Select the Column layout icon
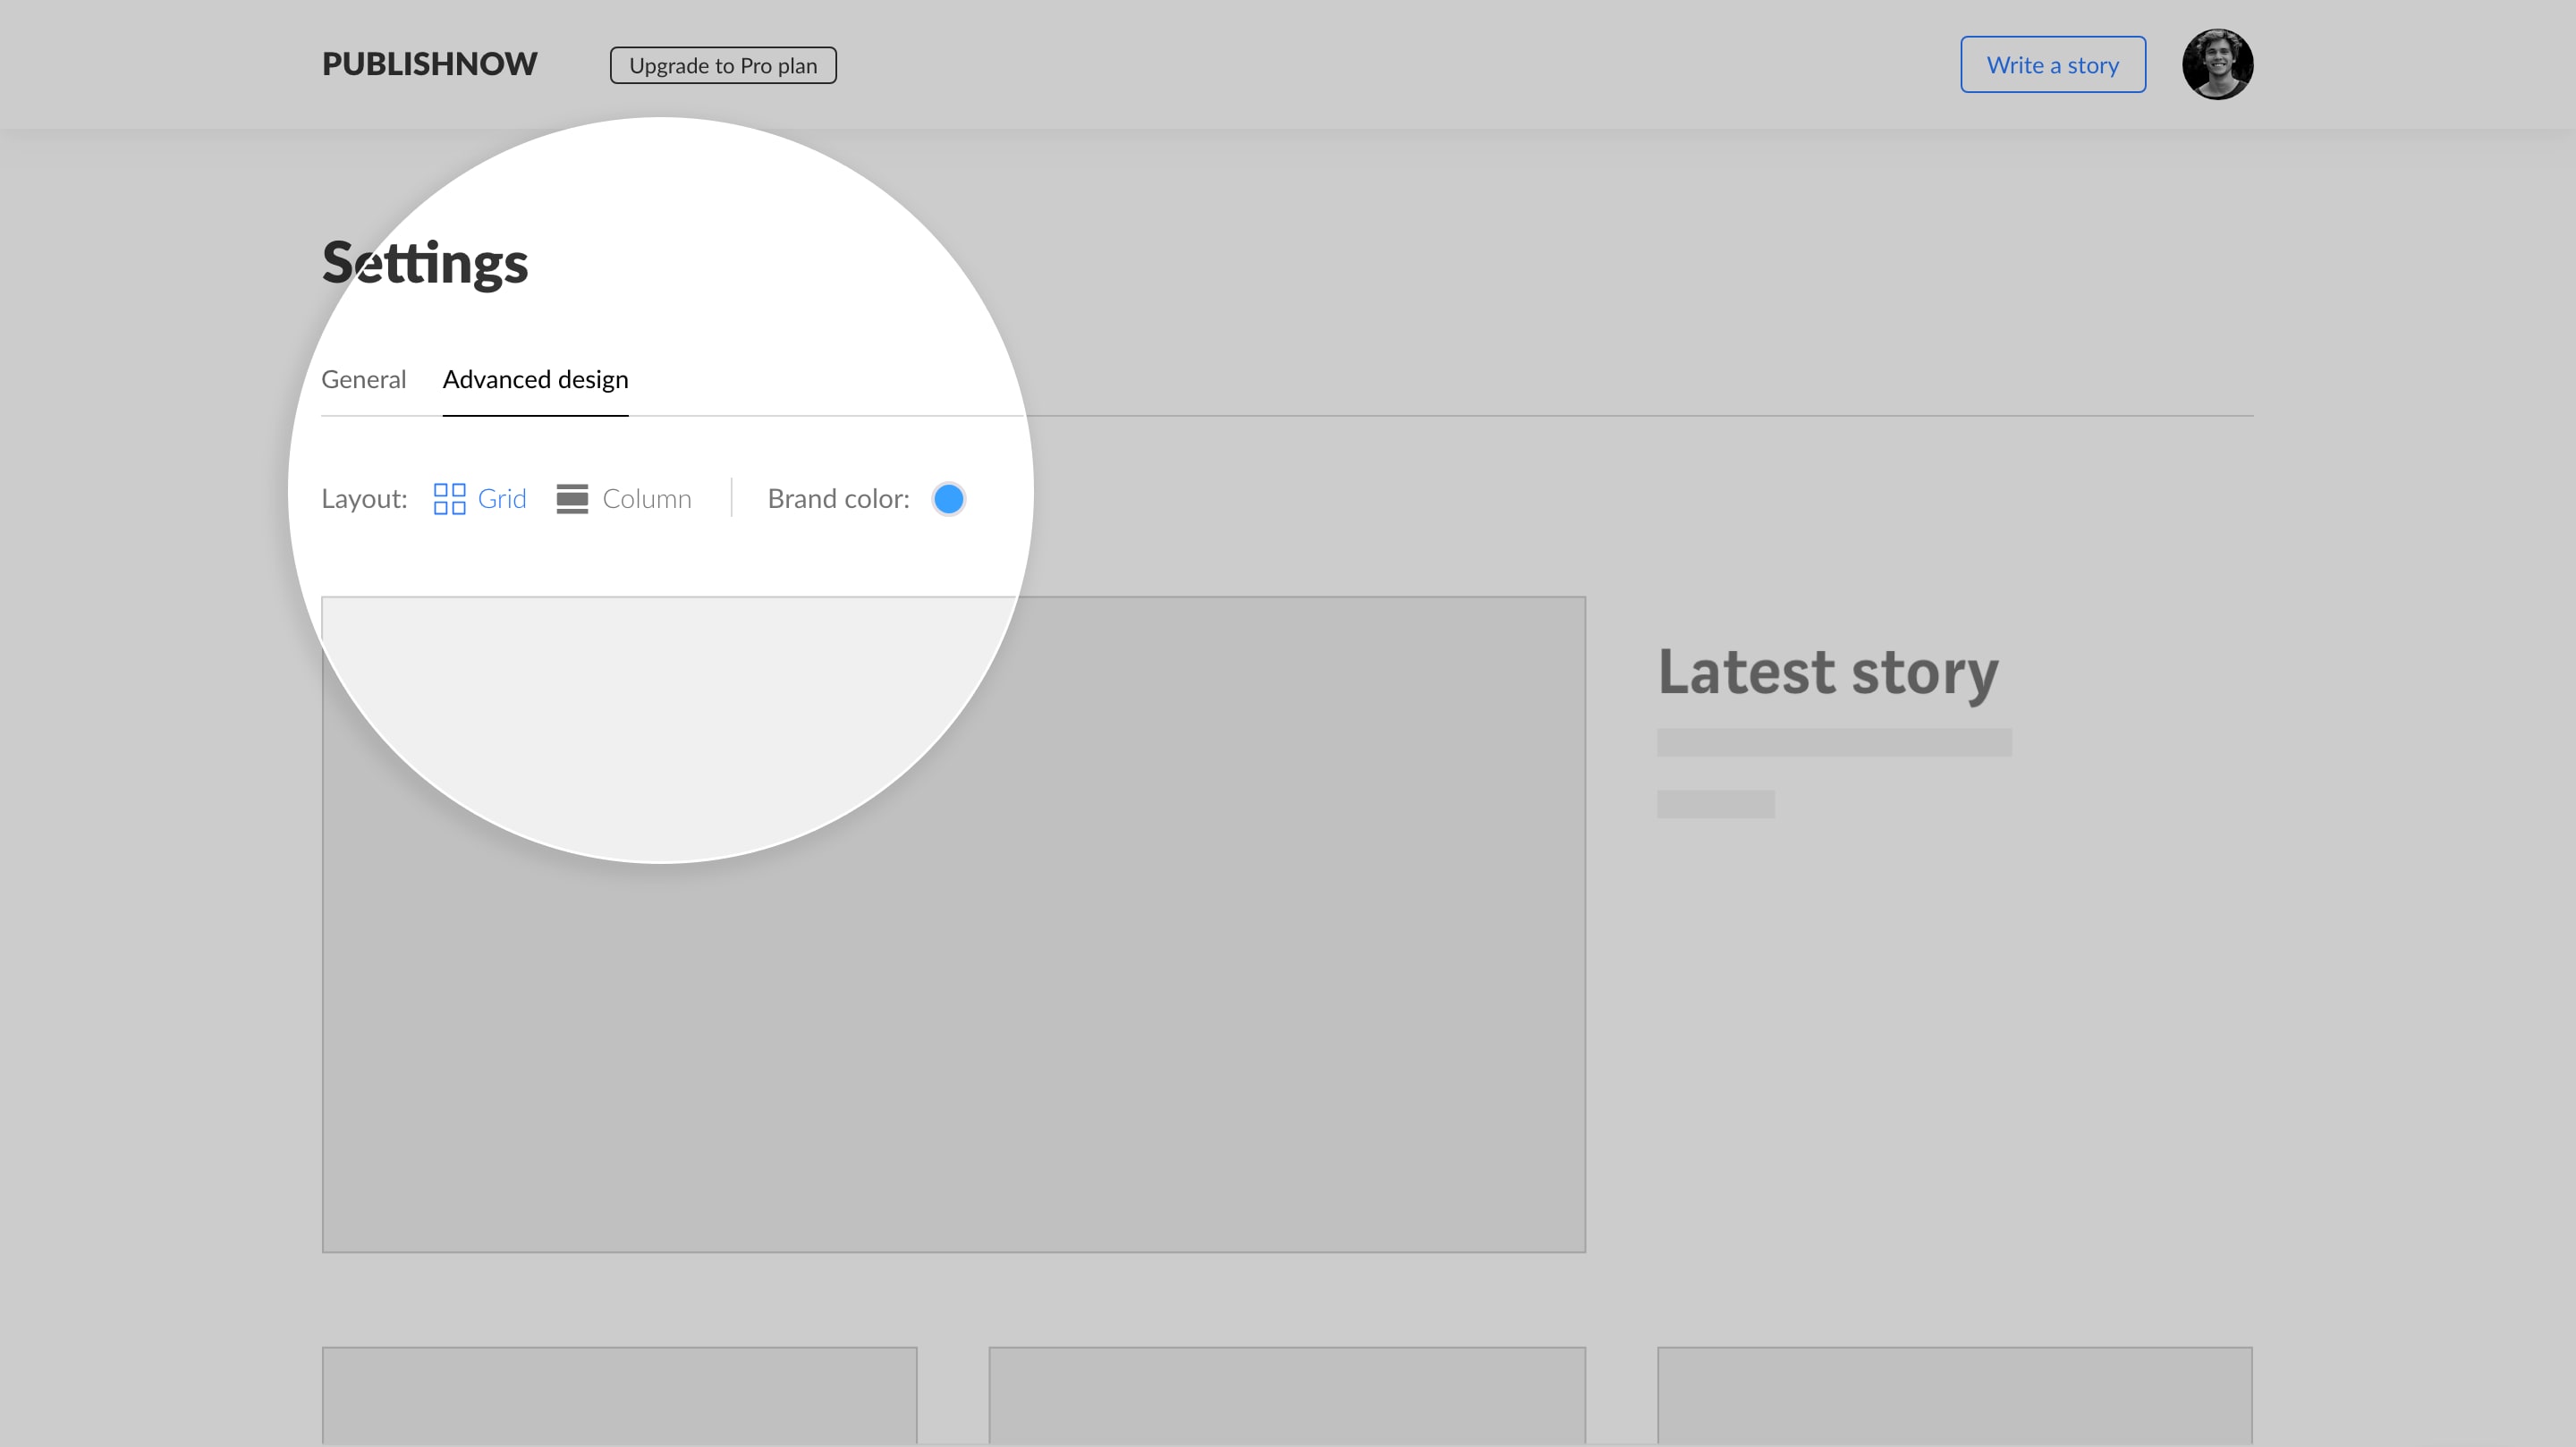The image size is (2576, 1447). tap(572, 498)
